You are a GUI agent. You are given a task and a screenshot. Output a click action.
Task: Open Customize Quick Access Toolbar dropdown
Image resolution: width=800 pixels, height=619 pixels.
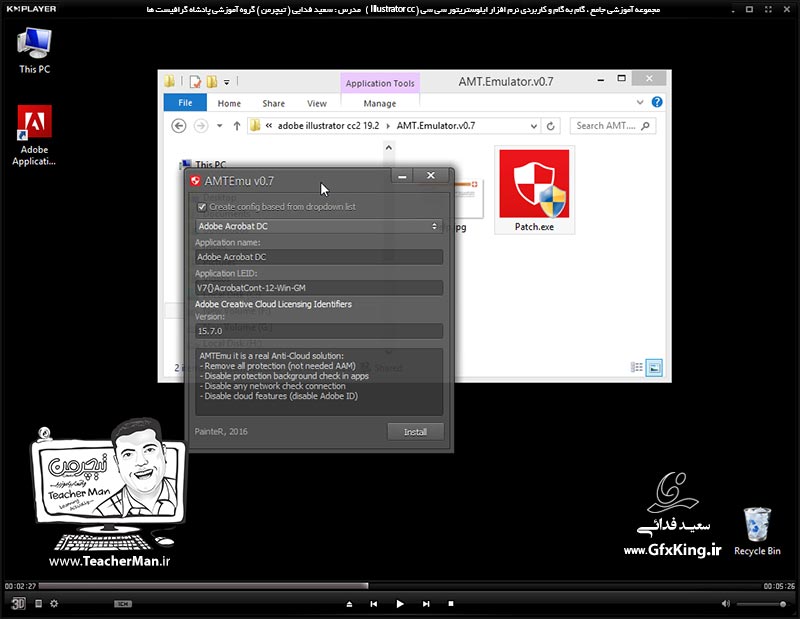point(227,82)
